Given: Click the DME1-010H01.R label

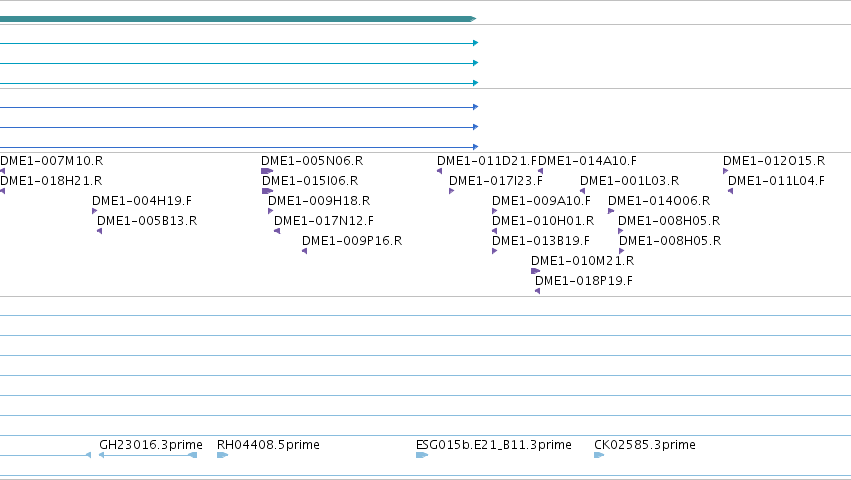Looking at the screenshot, I should (543, 221).
